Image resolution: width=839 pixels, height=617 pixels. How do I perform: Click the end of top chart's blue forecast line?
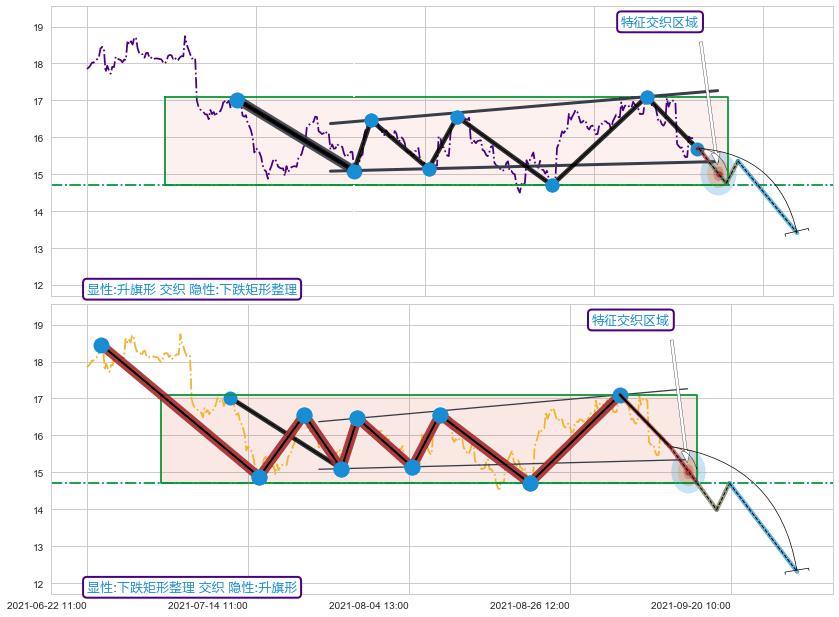click(x=797, y=232)
